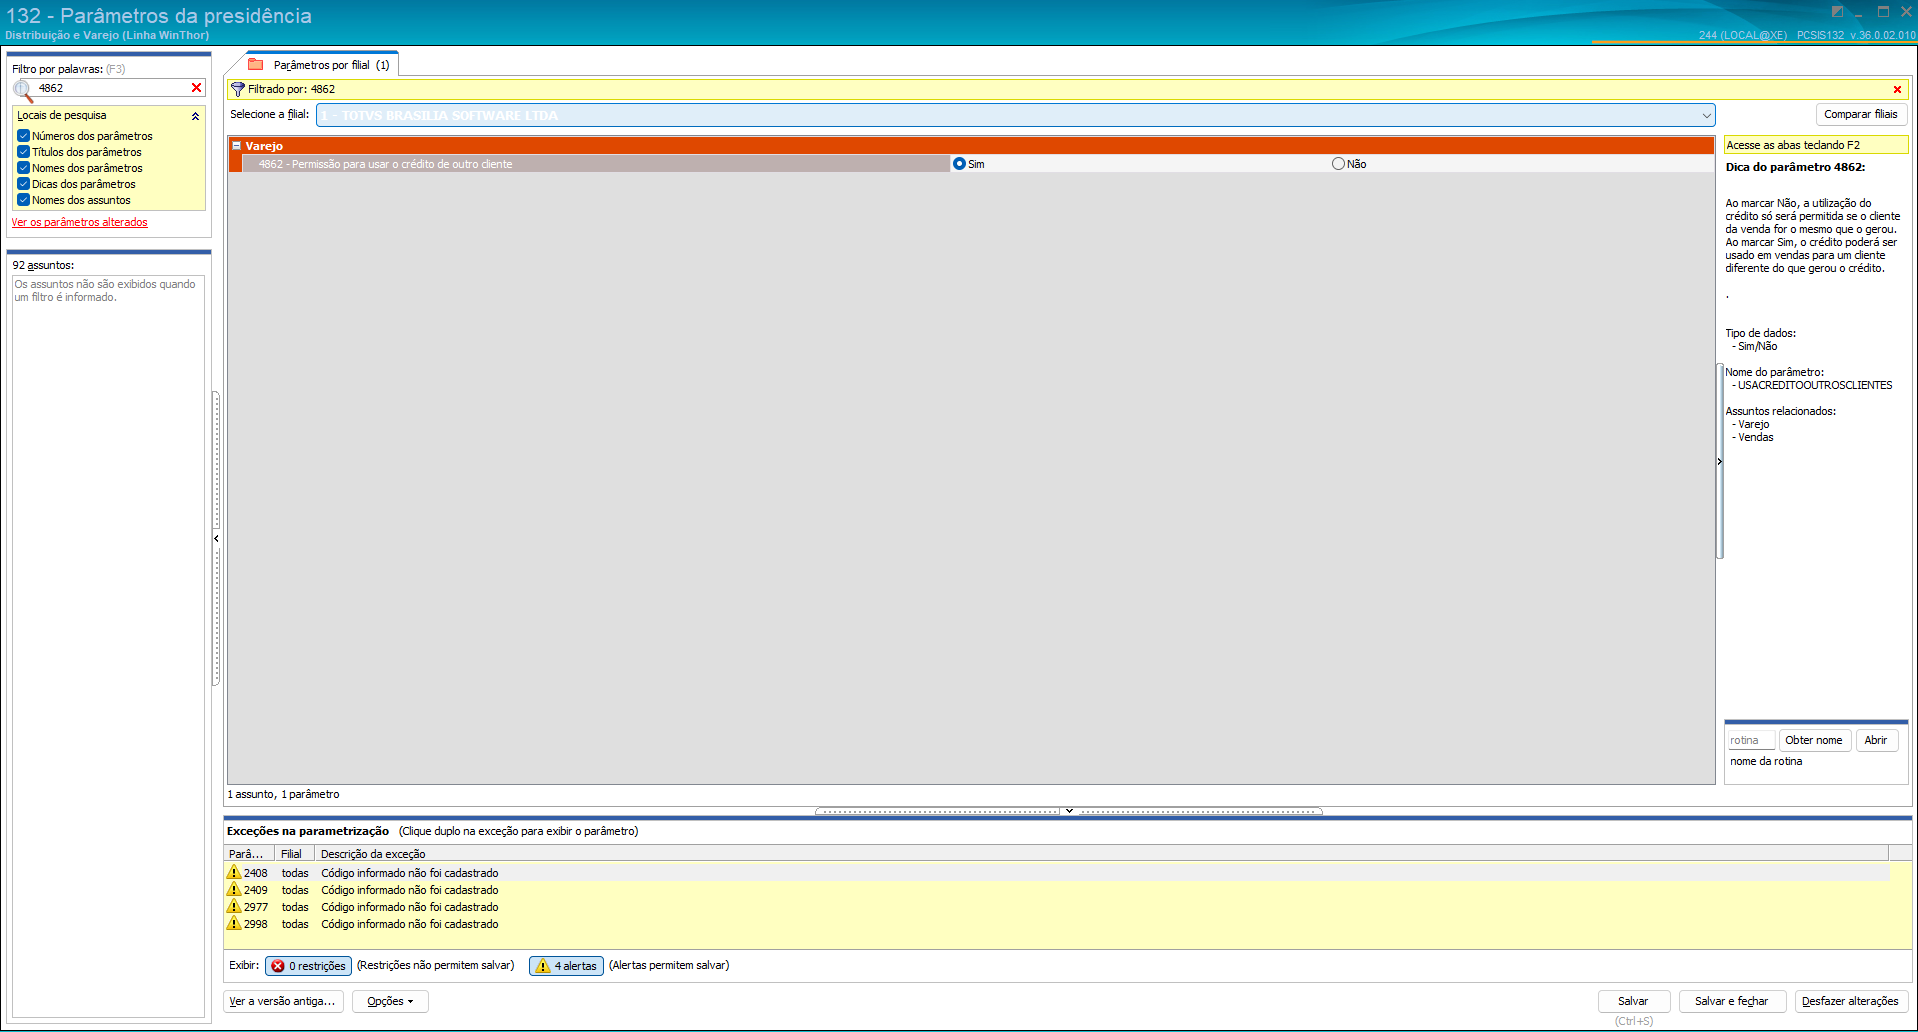Toggle 'Números dos parâmetros' checkbox

23,136
